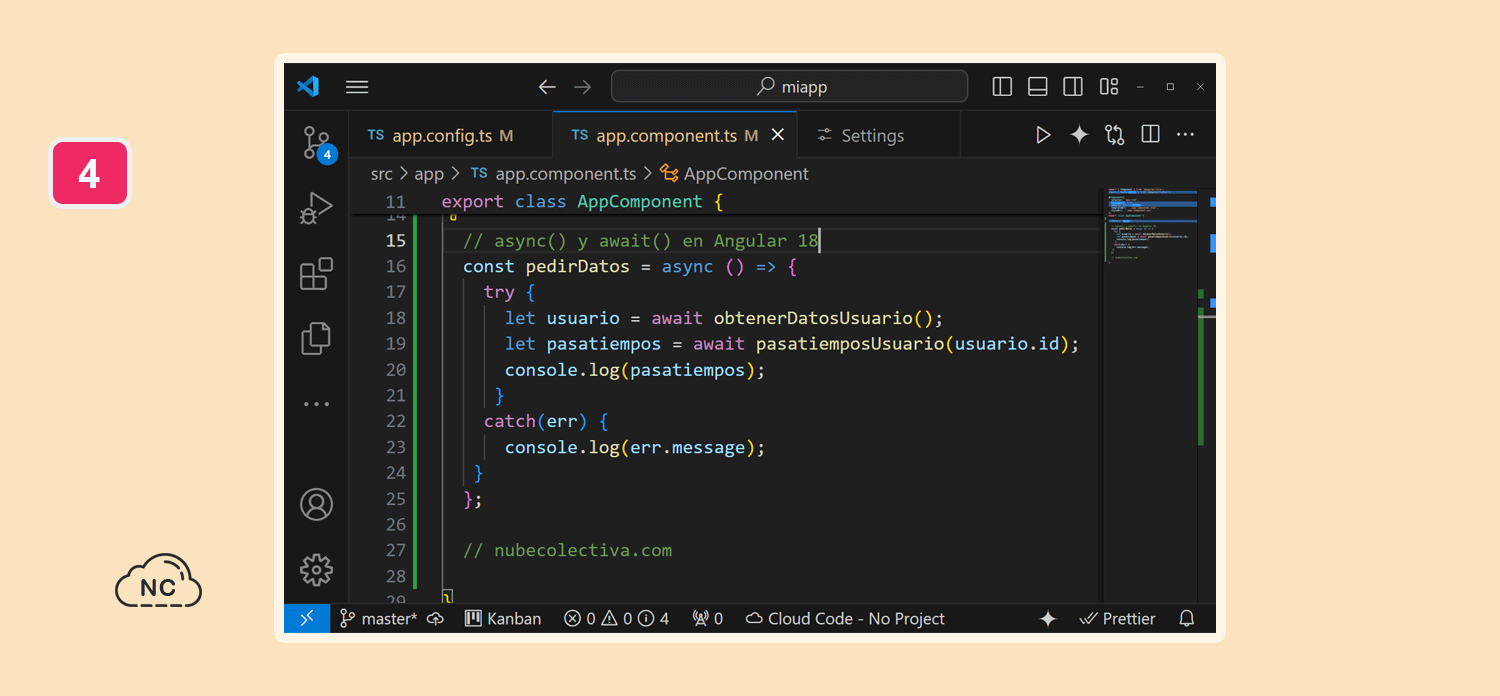
Task: Show additional views ellipsis in activity bar
Action: tap(316, 404)
